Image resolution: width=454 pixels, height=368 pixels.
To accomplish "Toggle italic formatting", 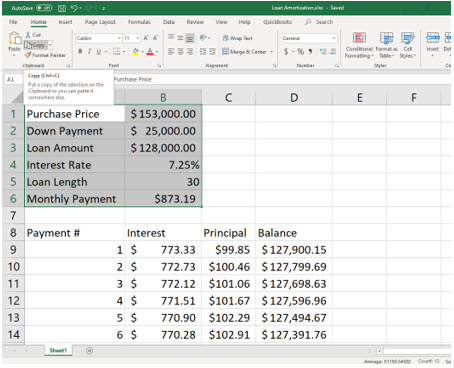I will [89, 51].
